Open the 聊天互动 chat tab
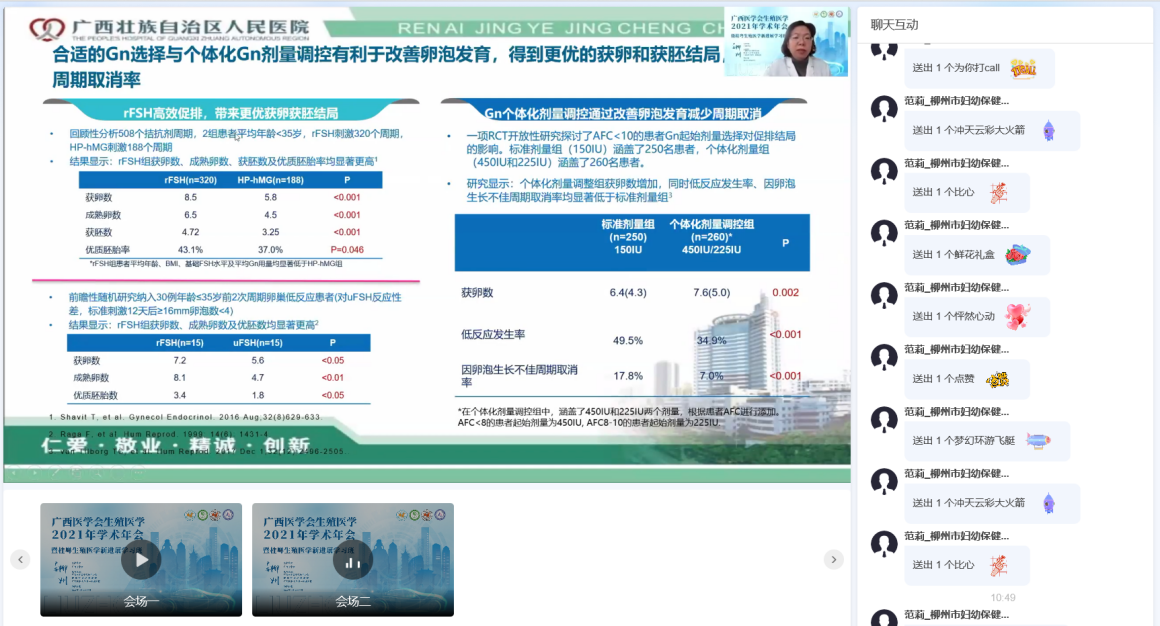This screenshot has width=1160, height=626. (894, 24)
